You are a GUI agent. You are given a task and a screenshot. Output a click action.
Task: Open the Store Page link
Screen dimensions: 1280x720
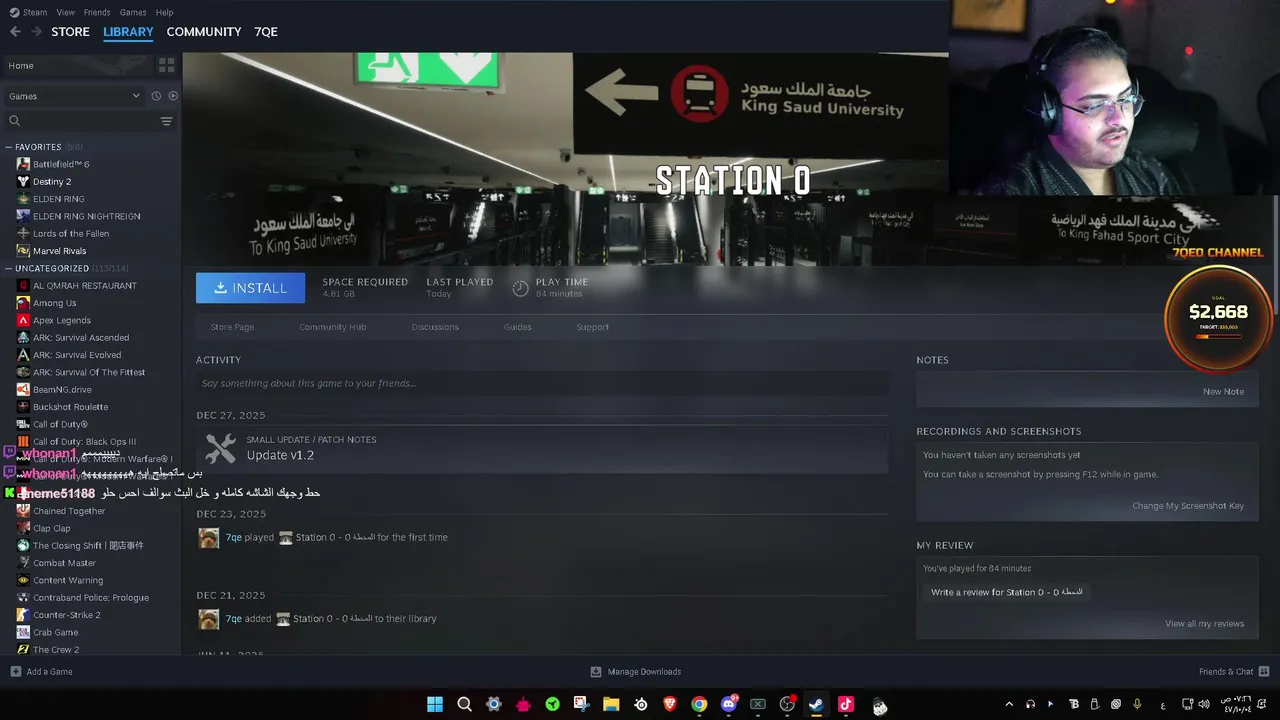(232, 327)
